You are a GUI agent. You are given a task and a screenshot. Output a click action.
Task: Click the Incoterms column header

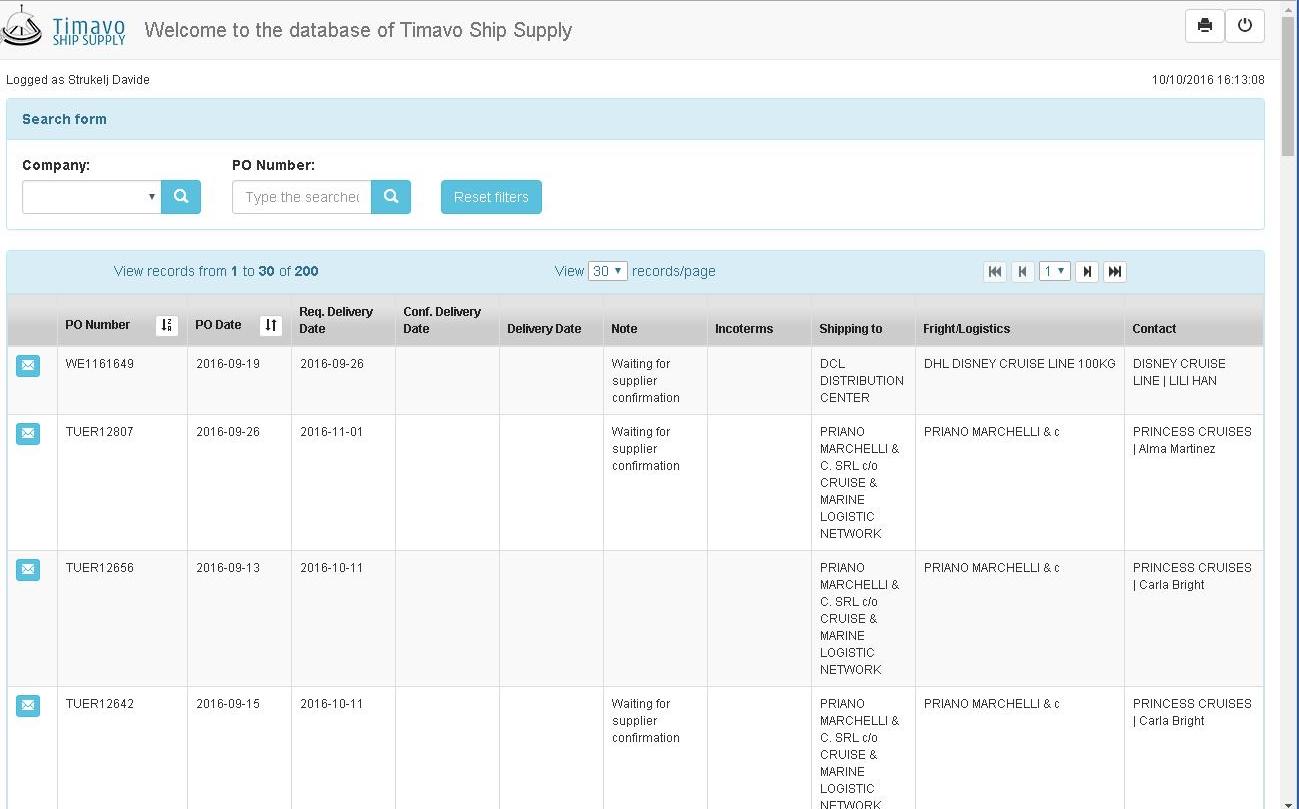coord(759,320)
